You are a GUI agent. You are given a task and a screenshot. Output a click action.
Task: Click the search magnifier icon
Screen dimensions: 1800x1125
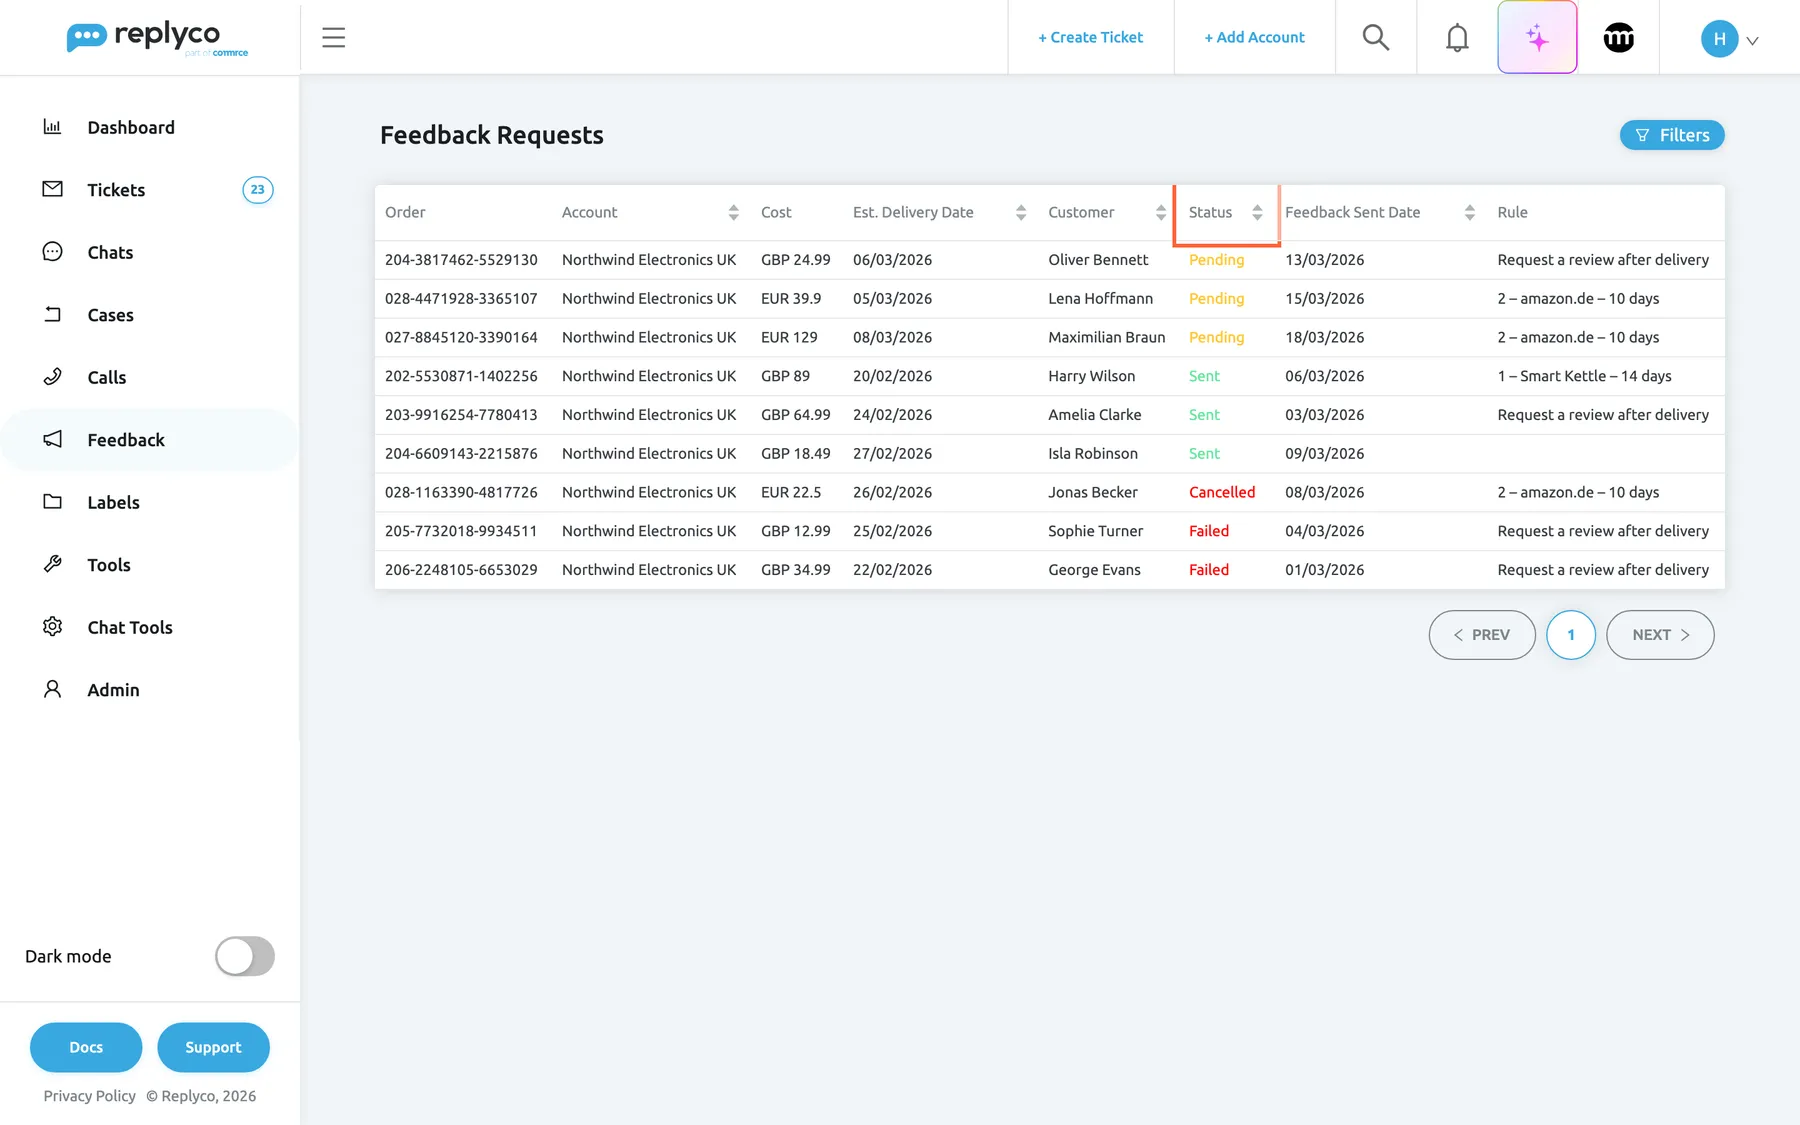tap(1376, 37)
